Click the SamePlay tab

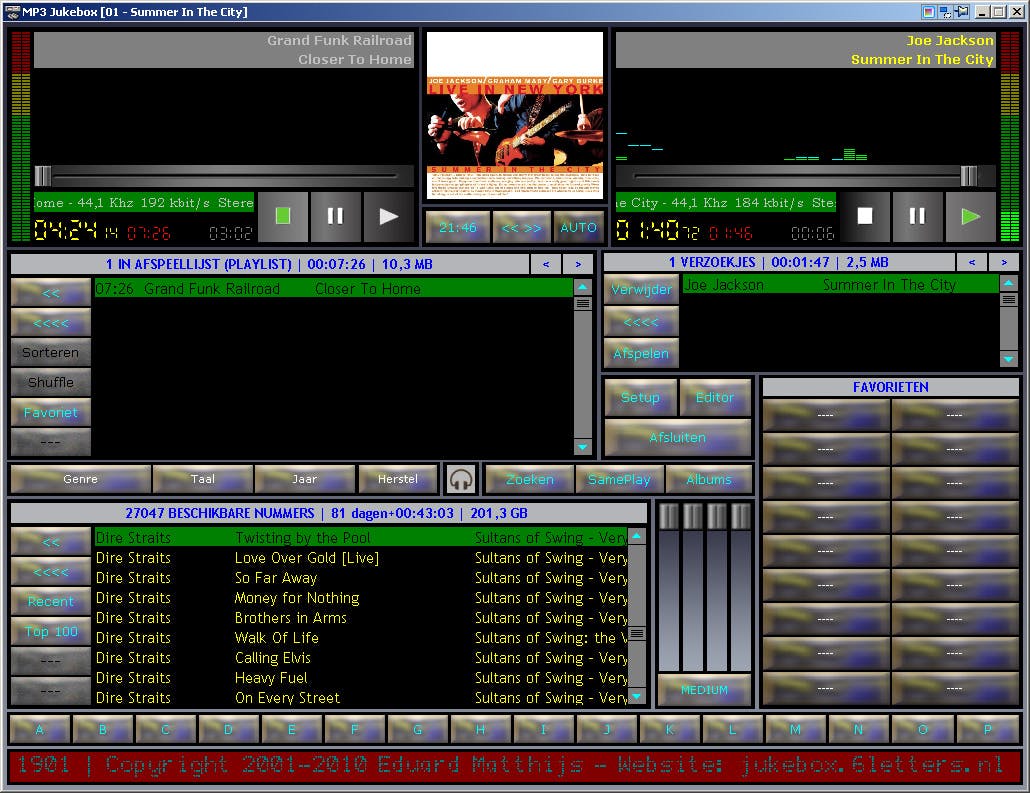(619, 480)
